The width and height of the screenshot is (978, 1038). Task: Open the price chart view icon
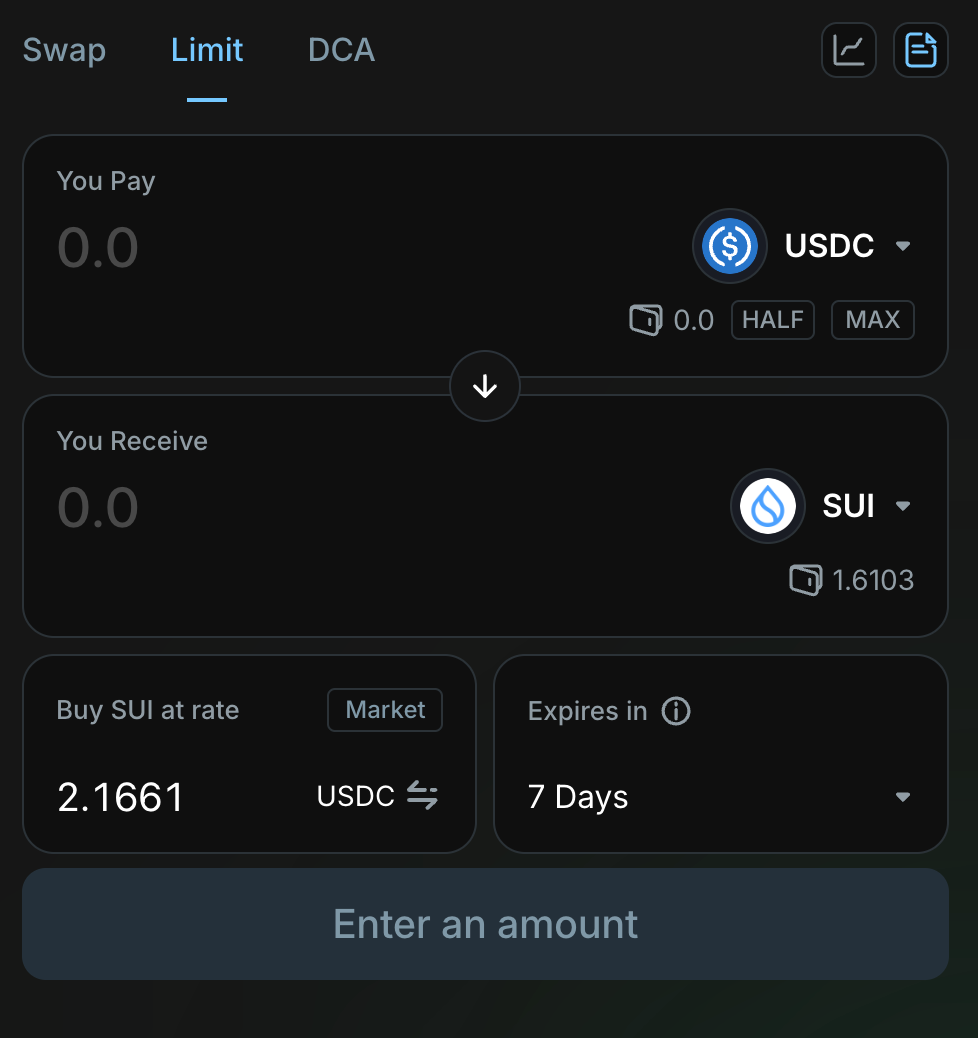tap(849, 50)
